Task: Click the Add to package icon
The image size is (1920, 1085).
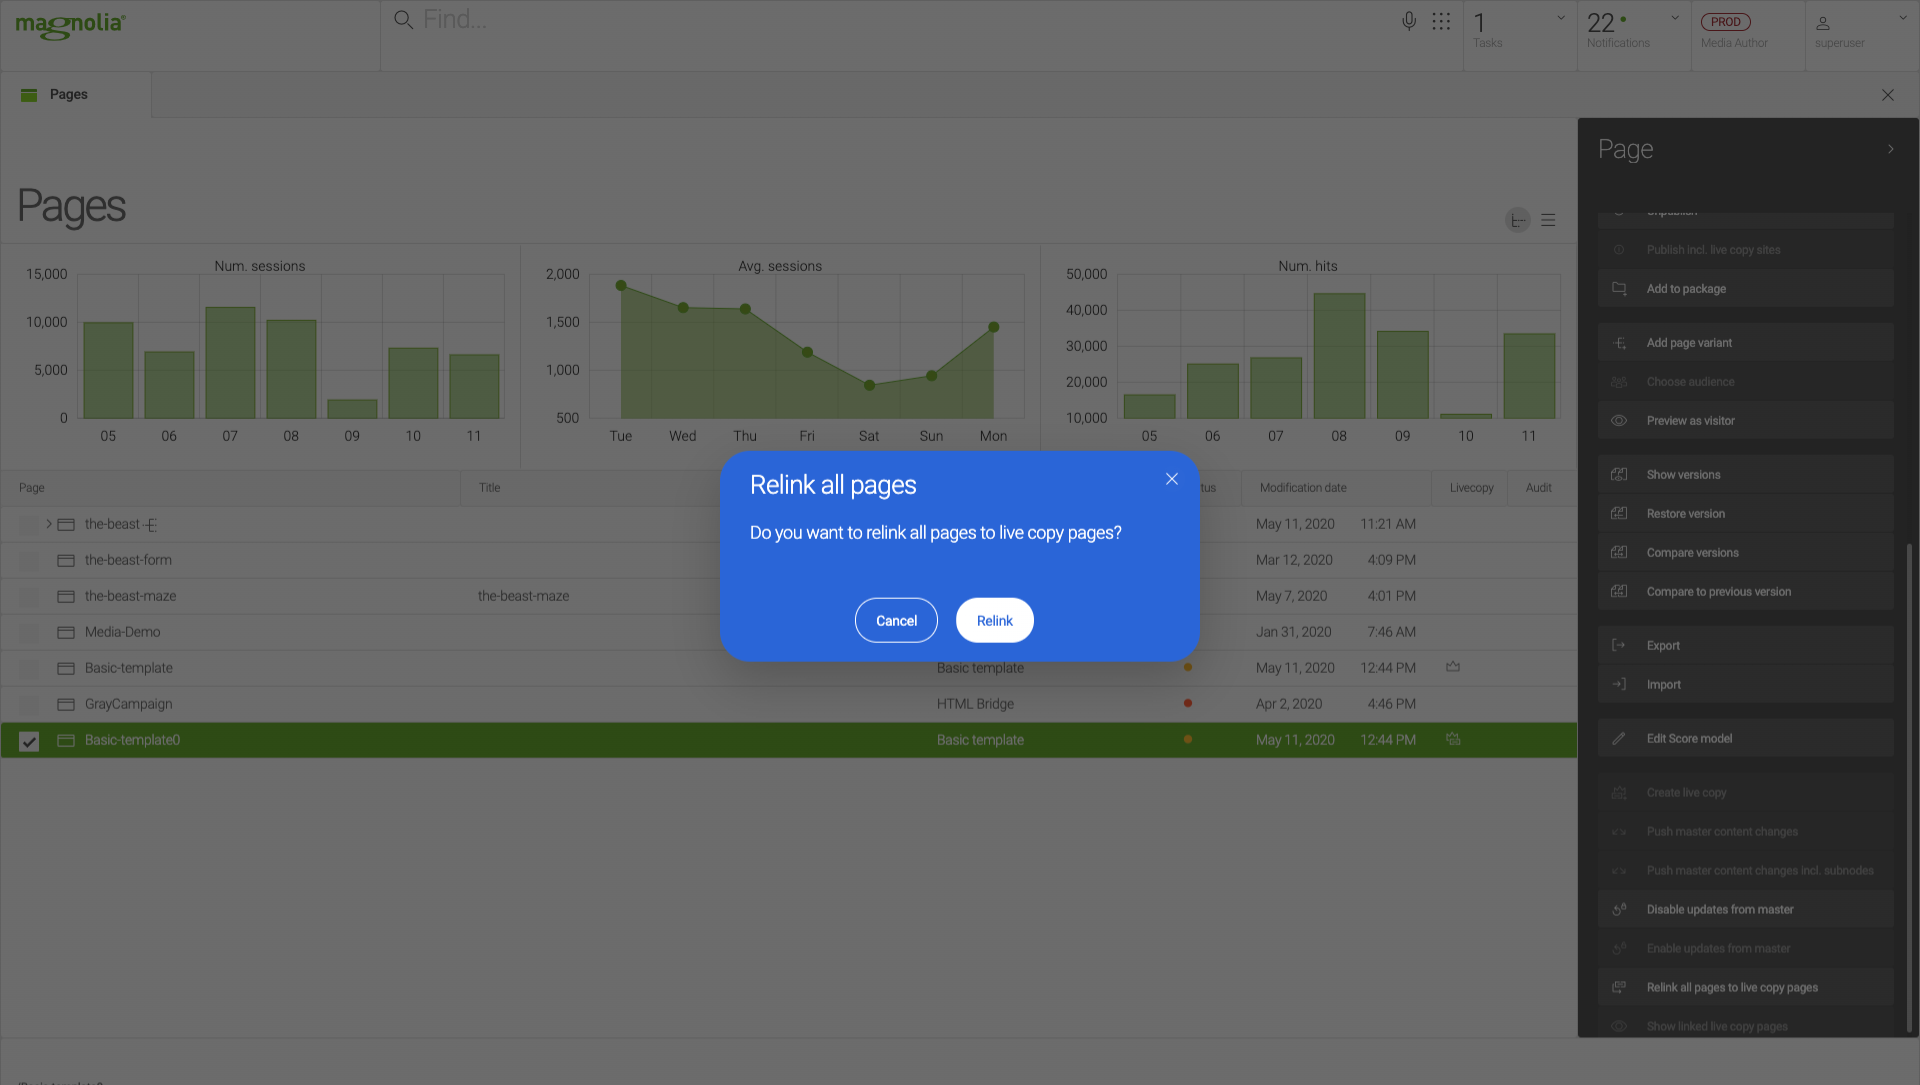Action: pos(1619,289)
